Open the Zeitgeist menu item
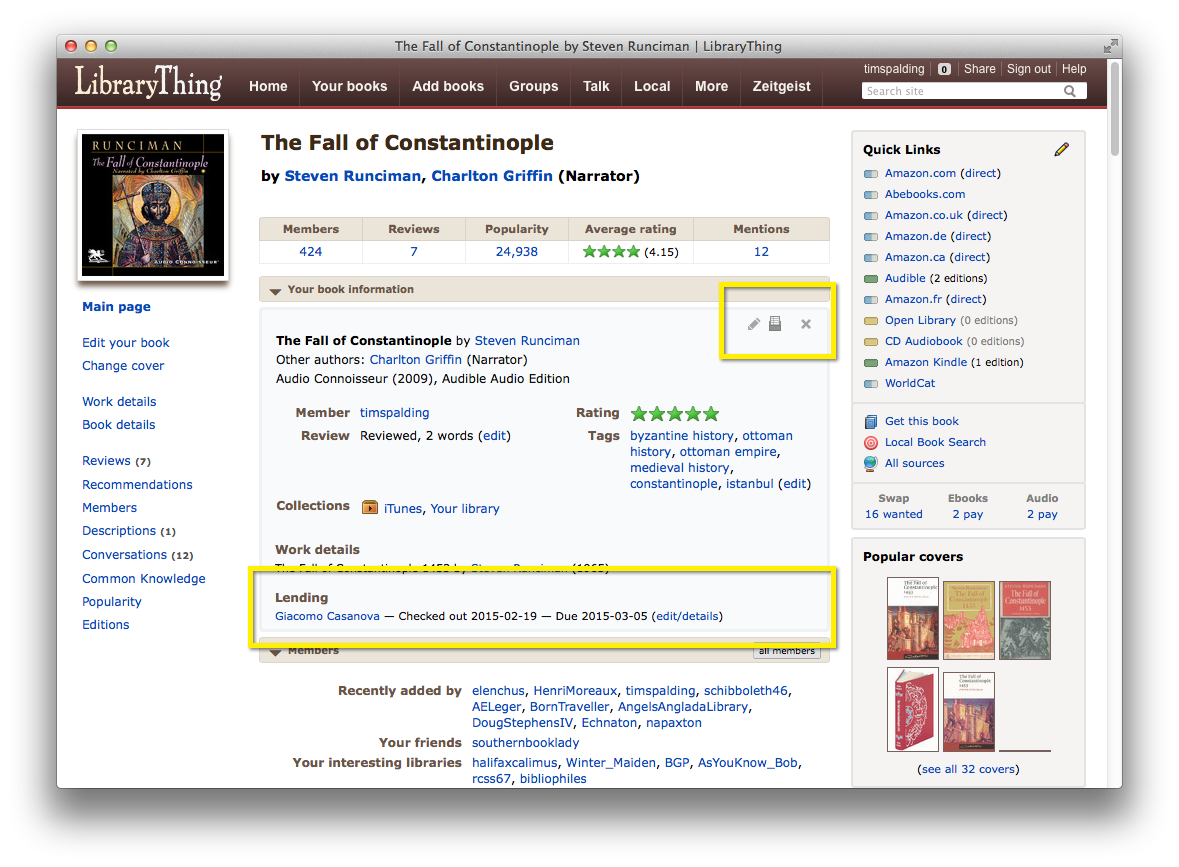1179x867 pixels. coord(781,86)
